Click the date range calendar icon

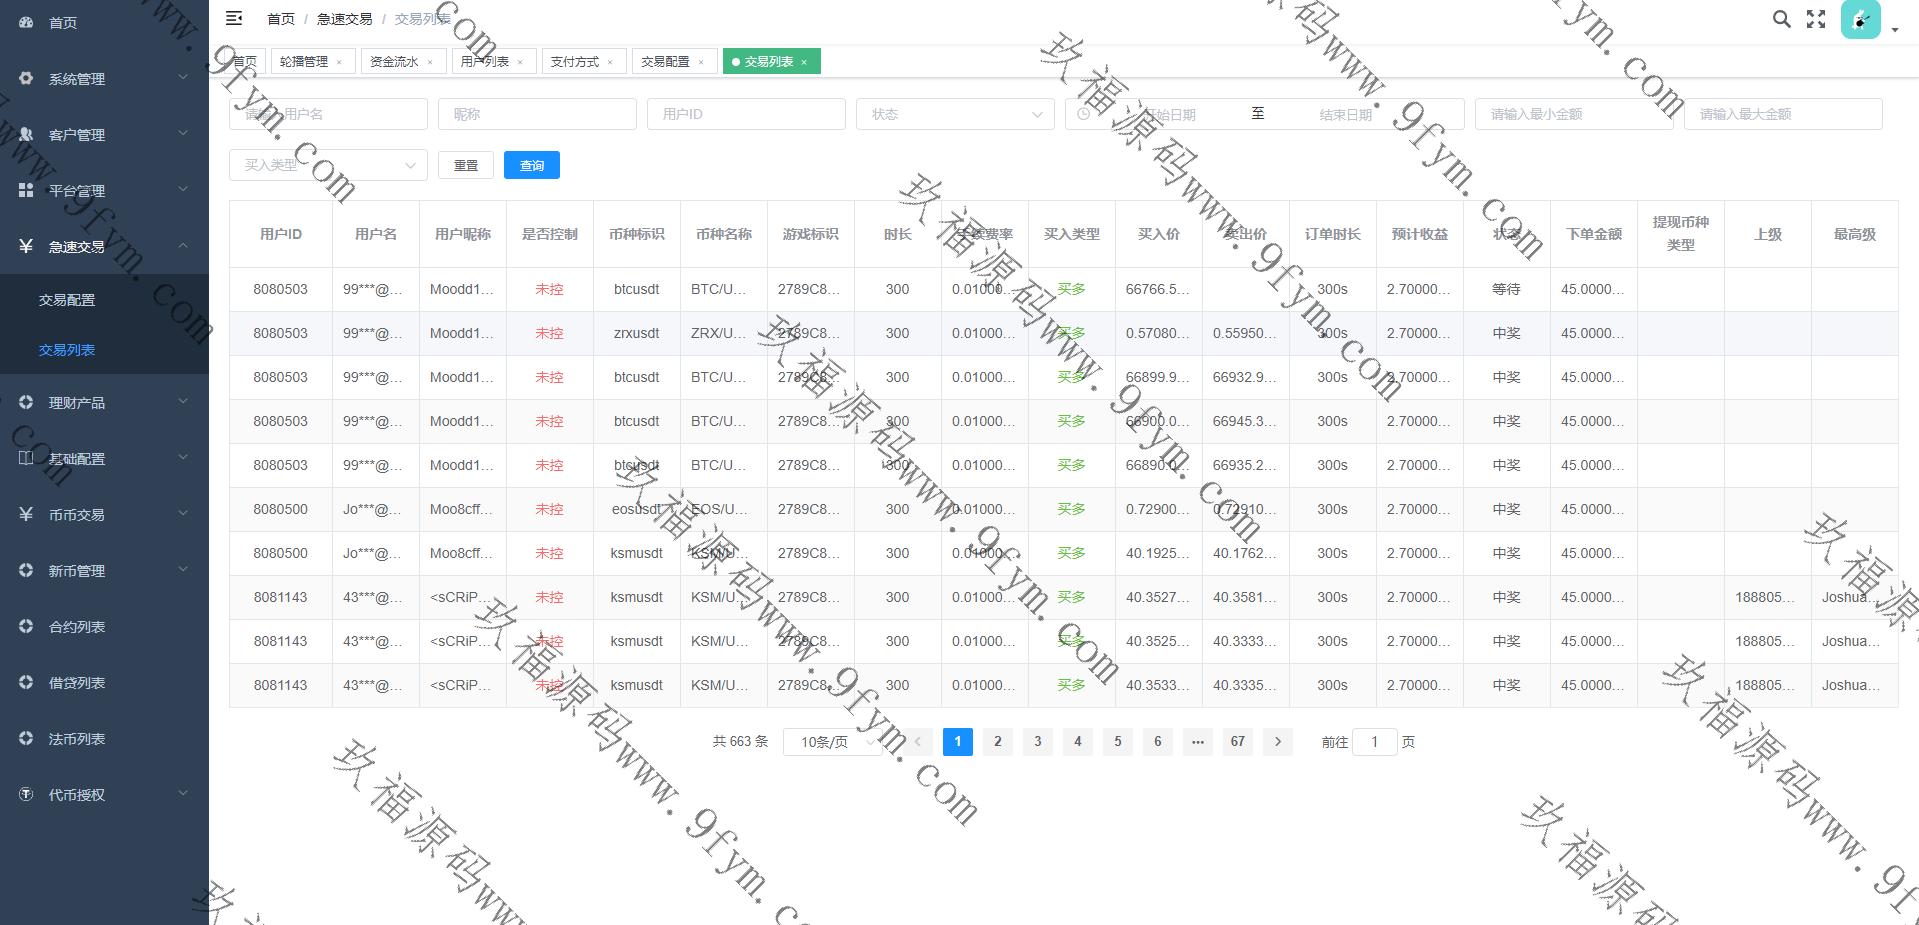click(1084, 114)
